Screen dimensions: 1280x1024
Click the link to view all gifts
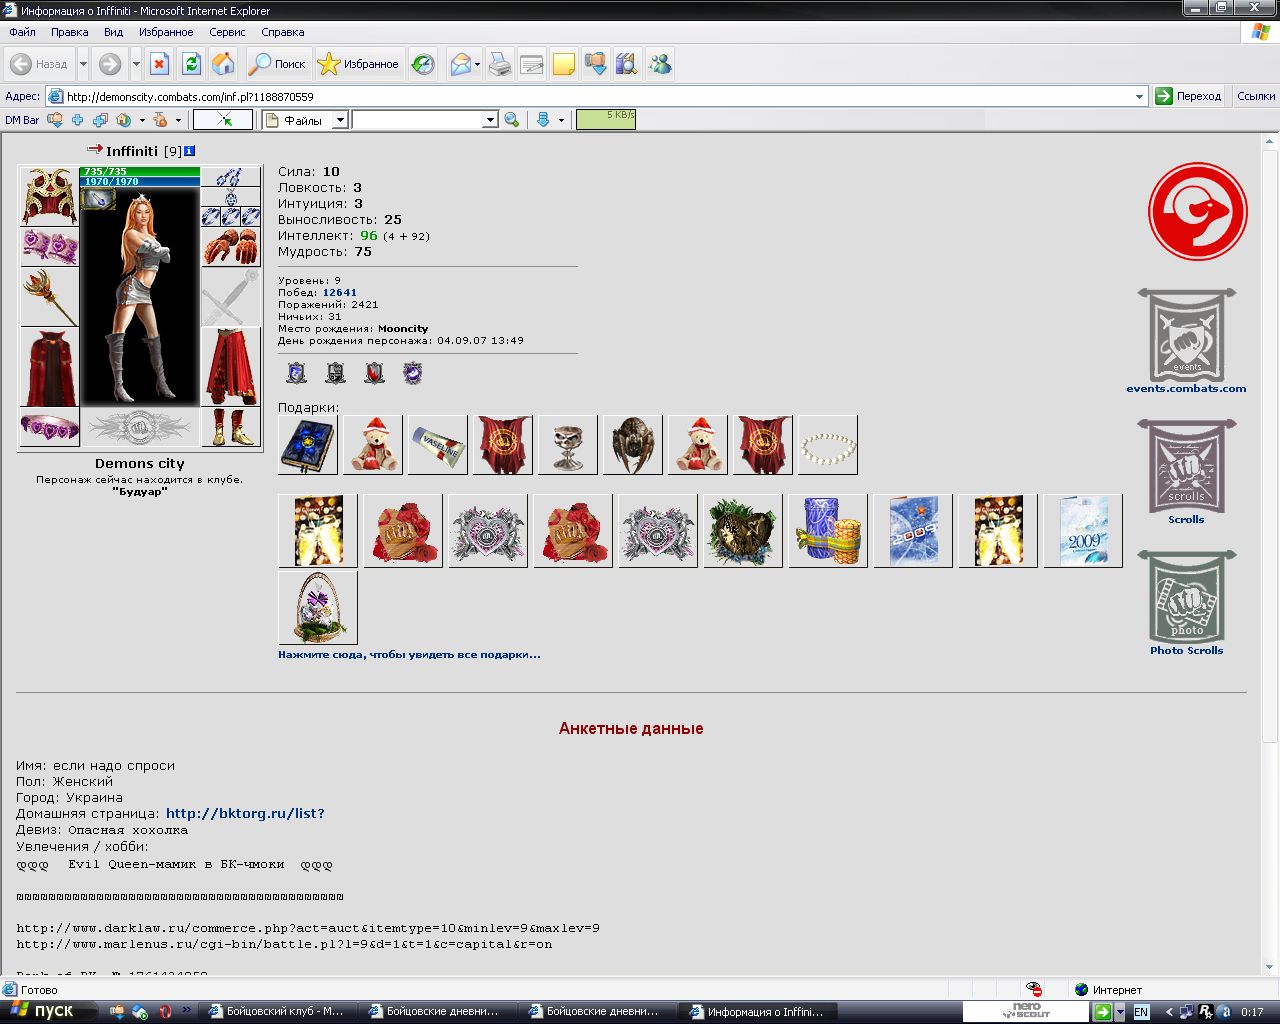tap(409, 654)
